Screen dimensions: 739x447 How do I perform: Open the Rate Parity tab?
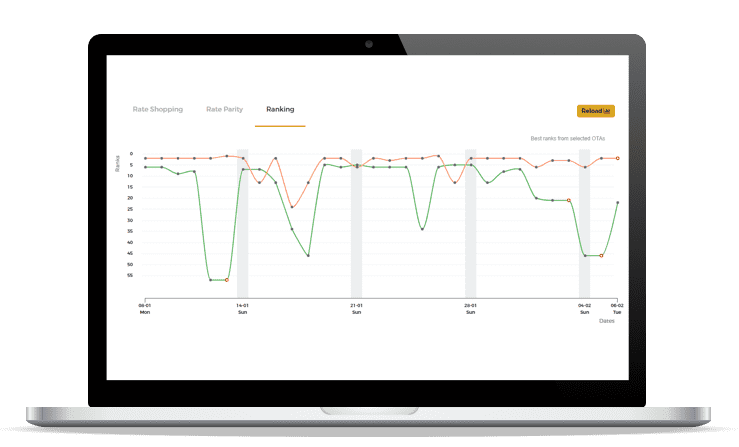224,109
